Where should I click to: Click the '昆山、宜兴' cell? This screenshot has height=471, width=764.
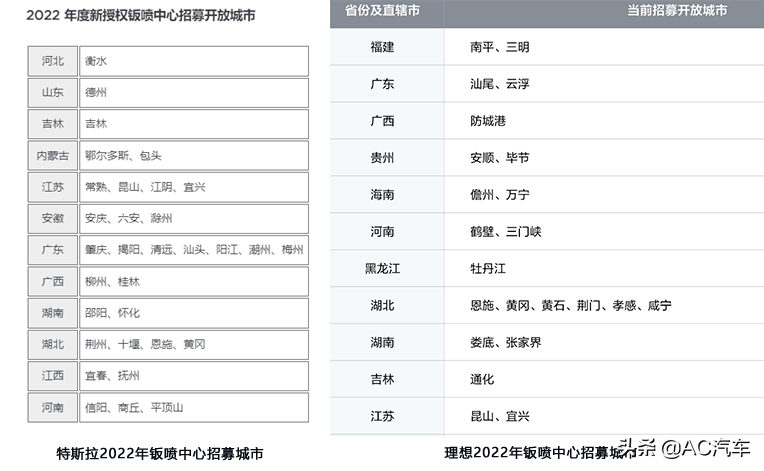(604, 416)
